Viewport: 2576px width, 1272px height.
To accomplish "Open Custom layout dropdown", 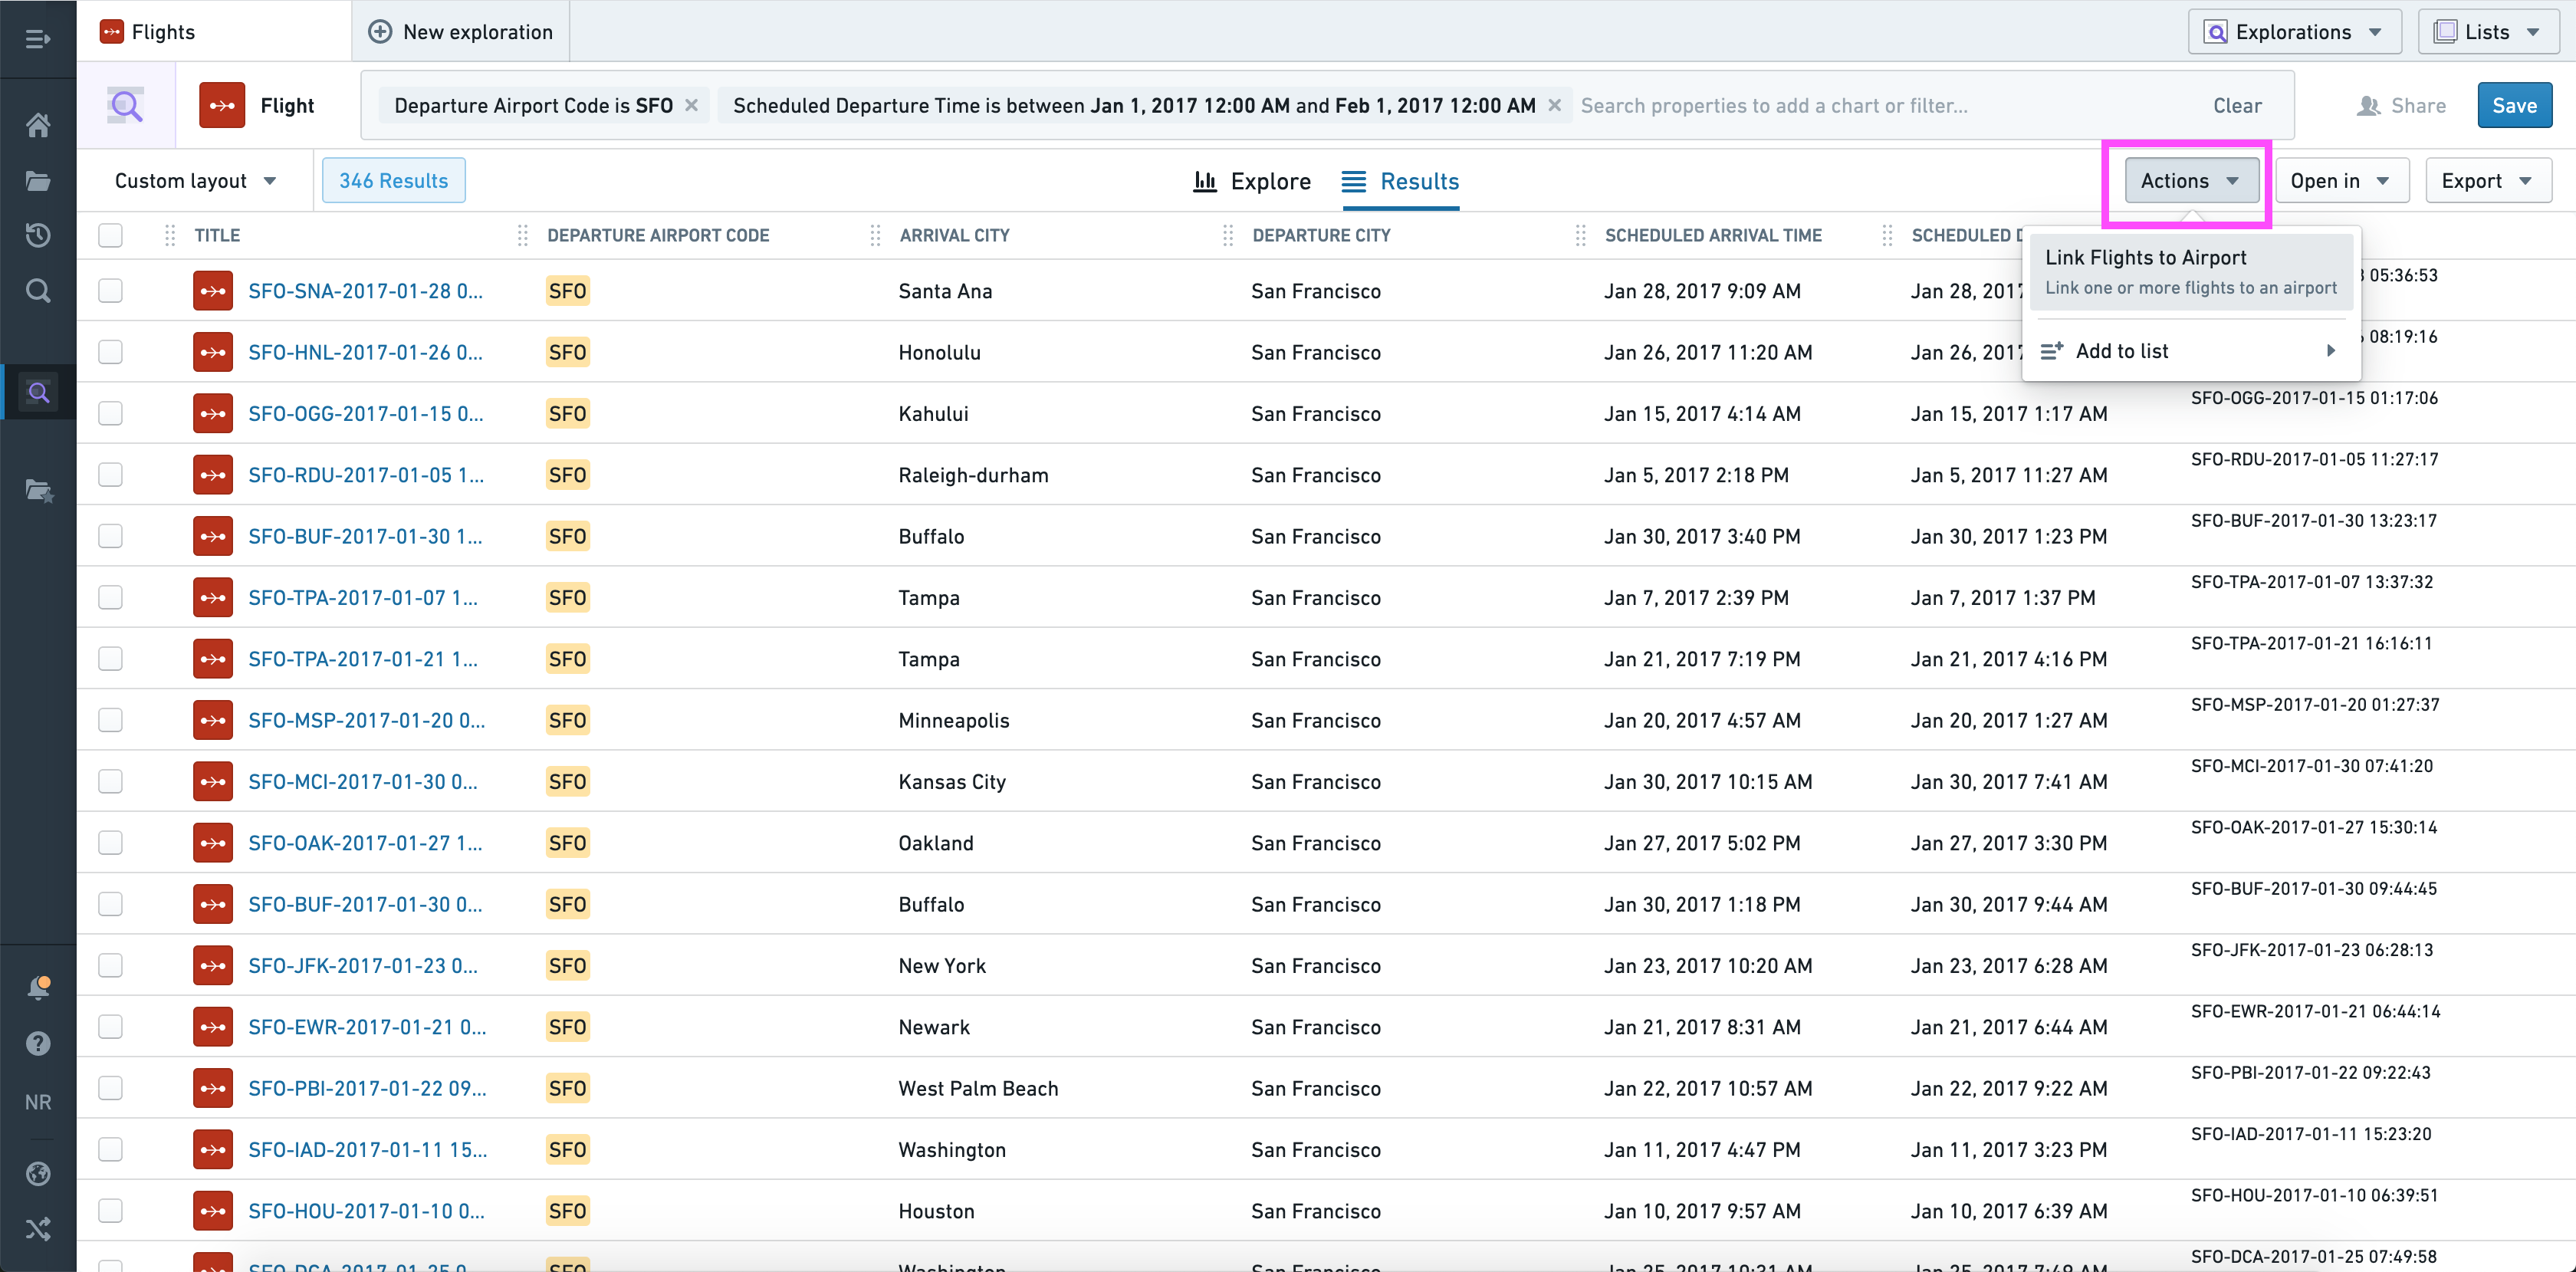I will (x=195, y=181).
